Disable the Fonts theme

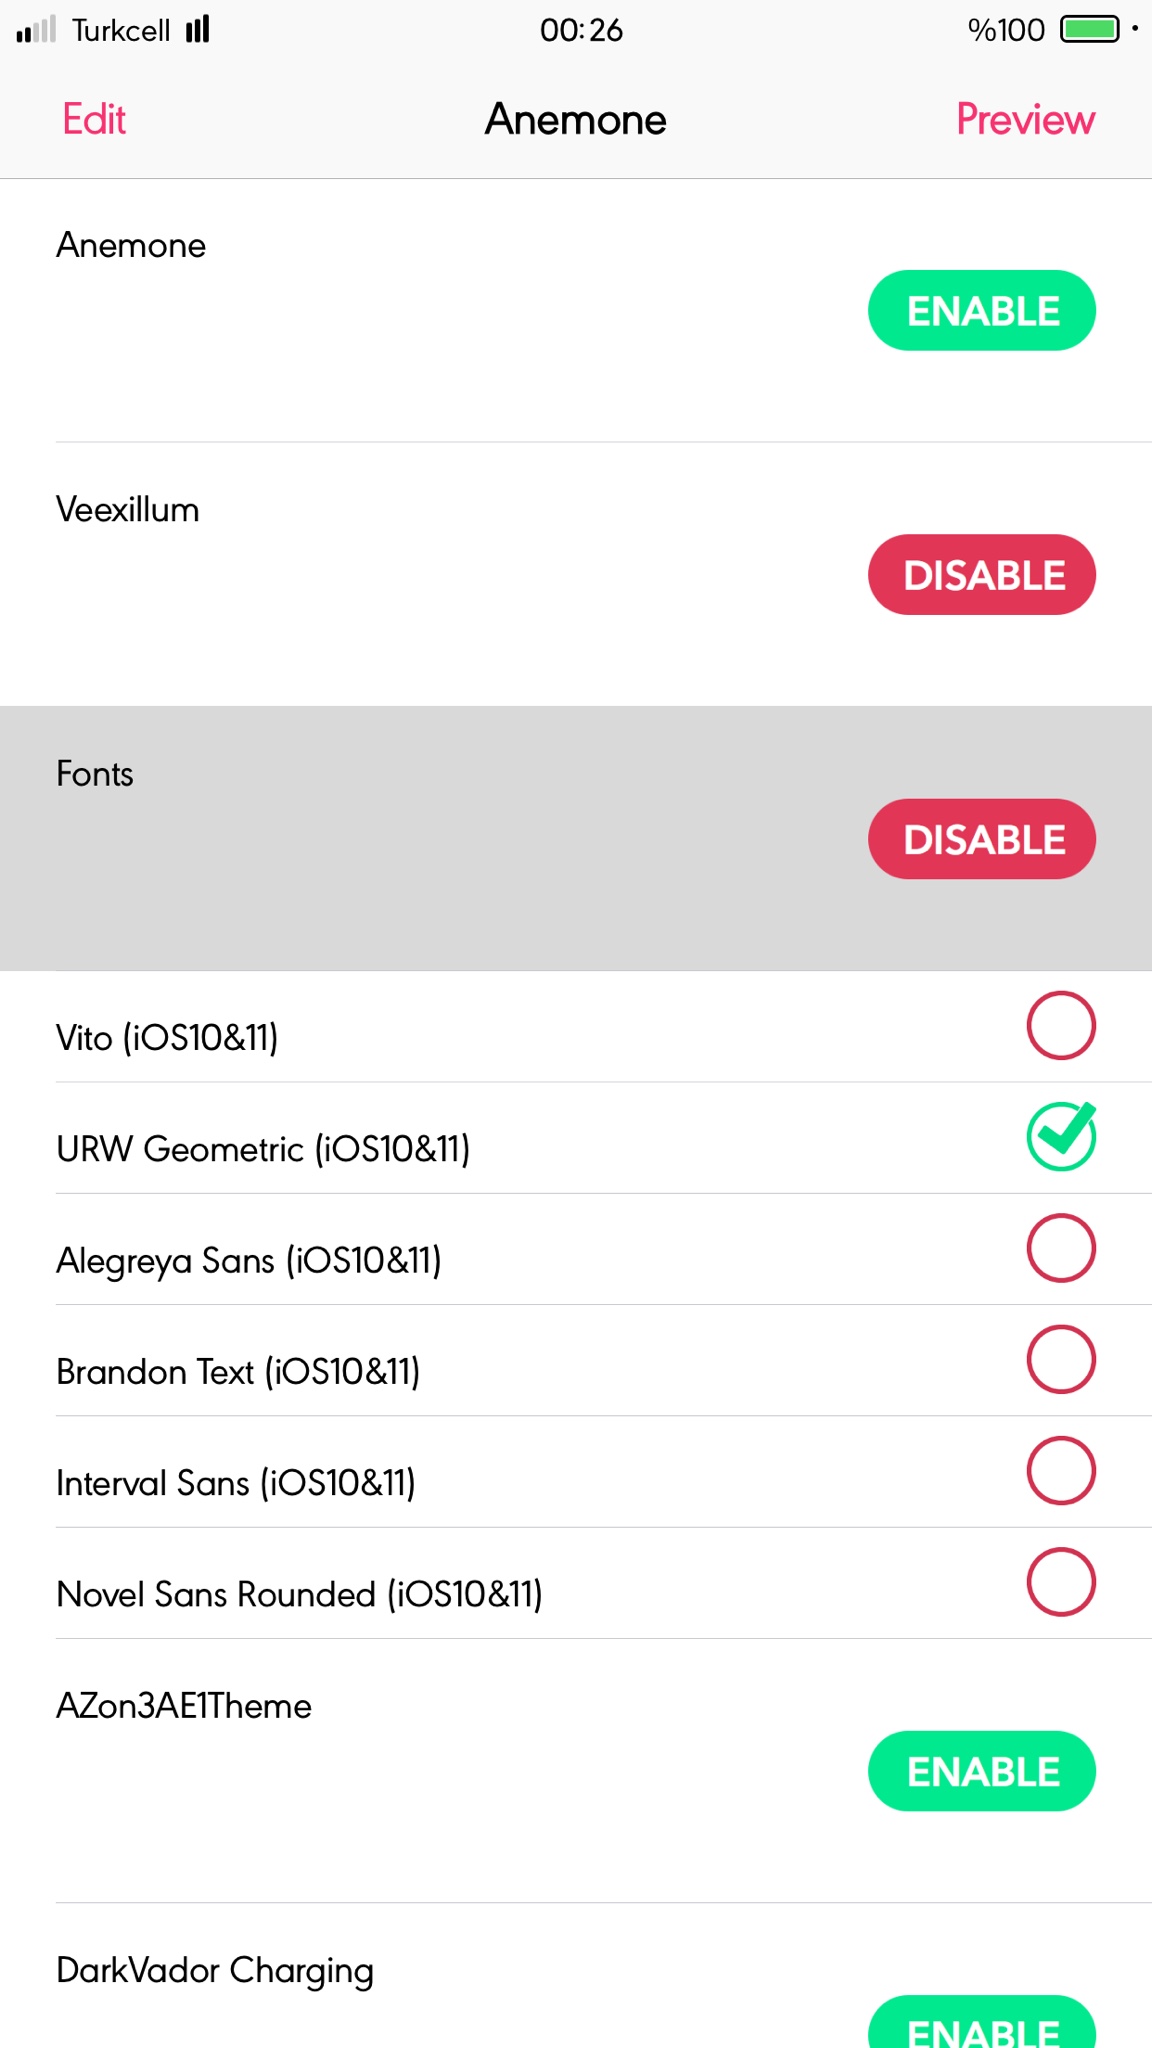point(981,839)
